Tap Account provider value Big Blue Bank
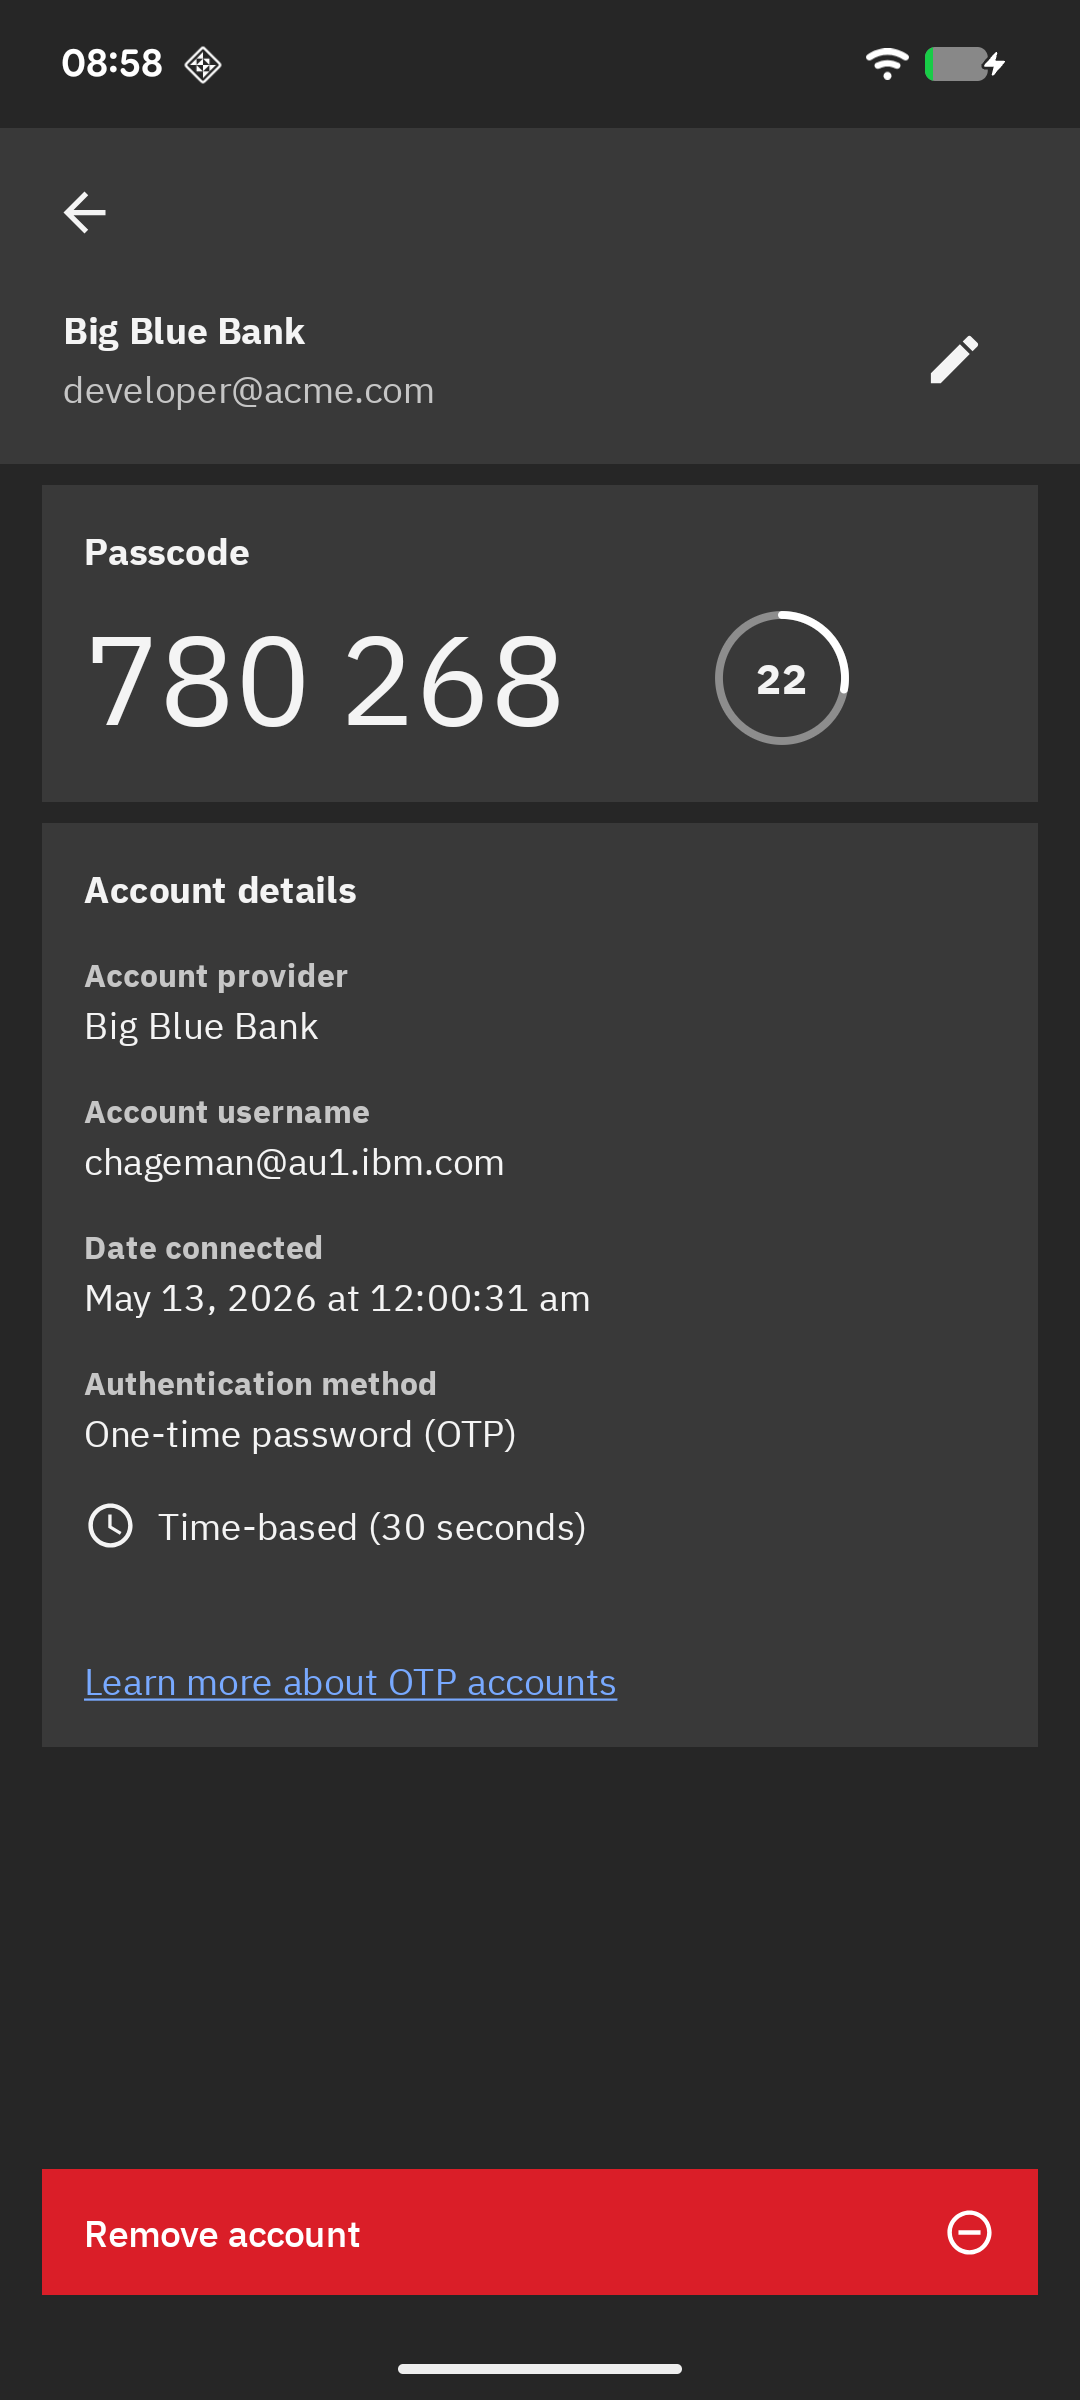Viewport: 1080px width, 2400px height. [x=201, y=1027]
